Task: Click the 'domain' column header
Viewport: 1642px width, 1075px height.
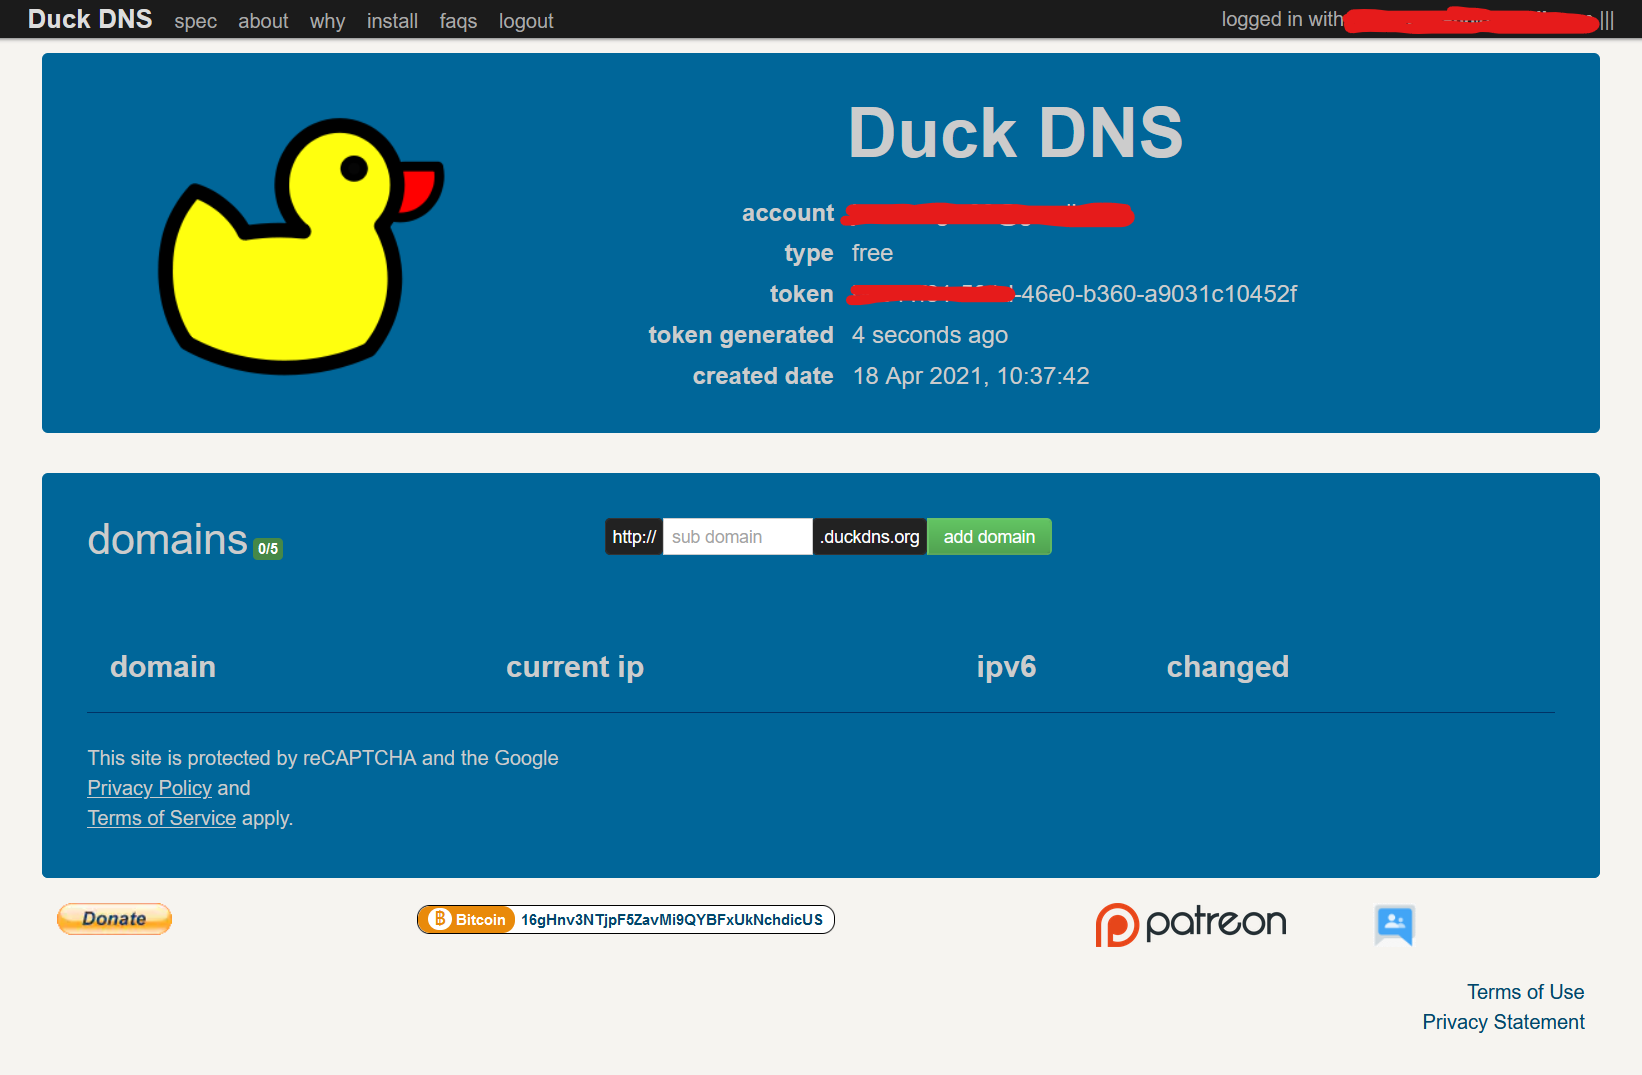Action: pyautogui.click(x=163, y=667)
